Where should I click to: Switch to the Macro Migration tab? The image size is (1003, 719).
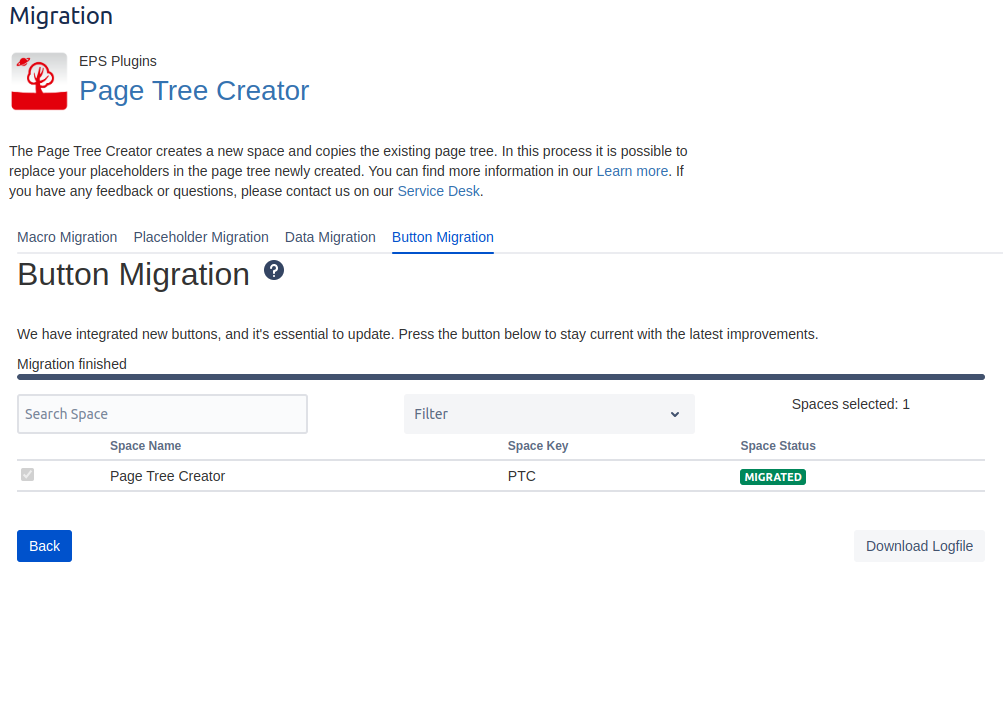point(67,237)
